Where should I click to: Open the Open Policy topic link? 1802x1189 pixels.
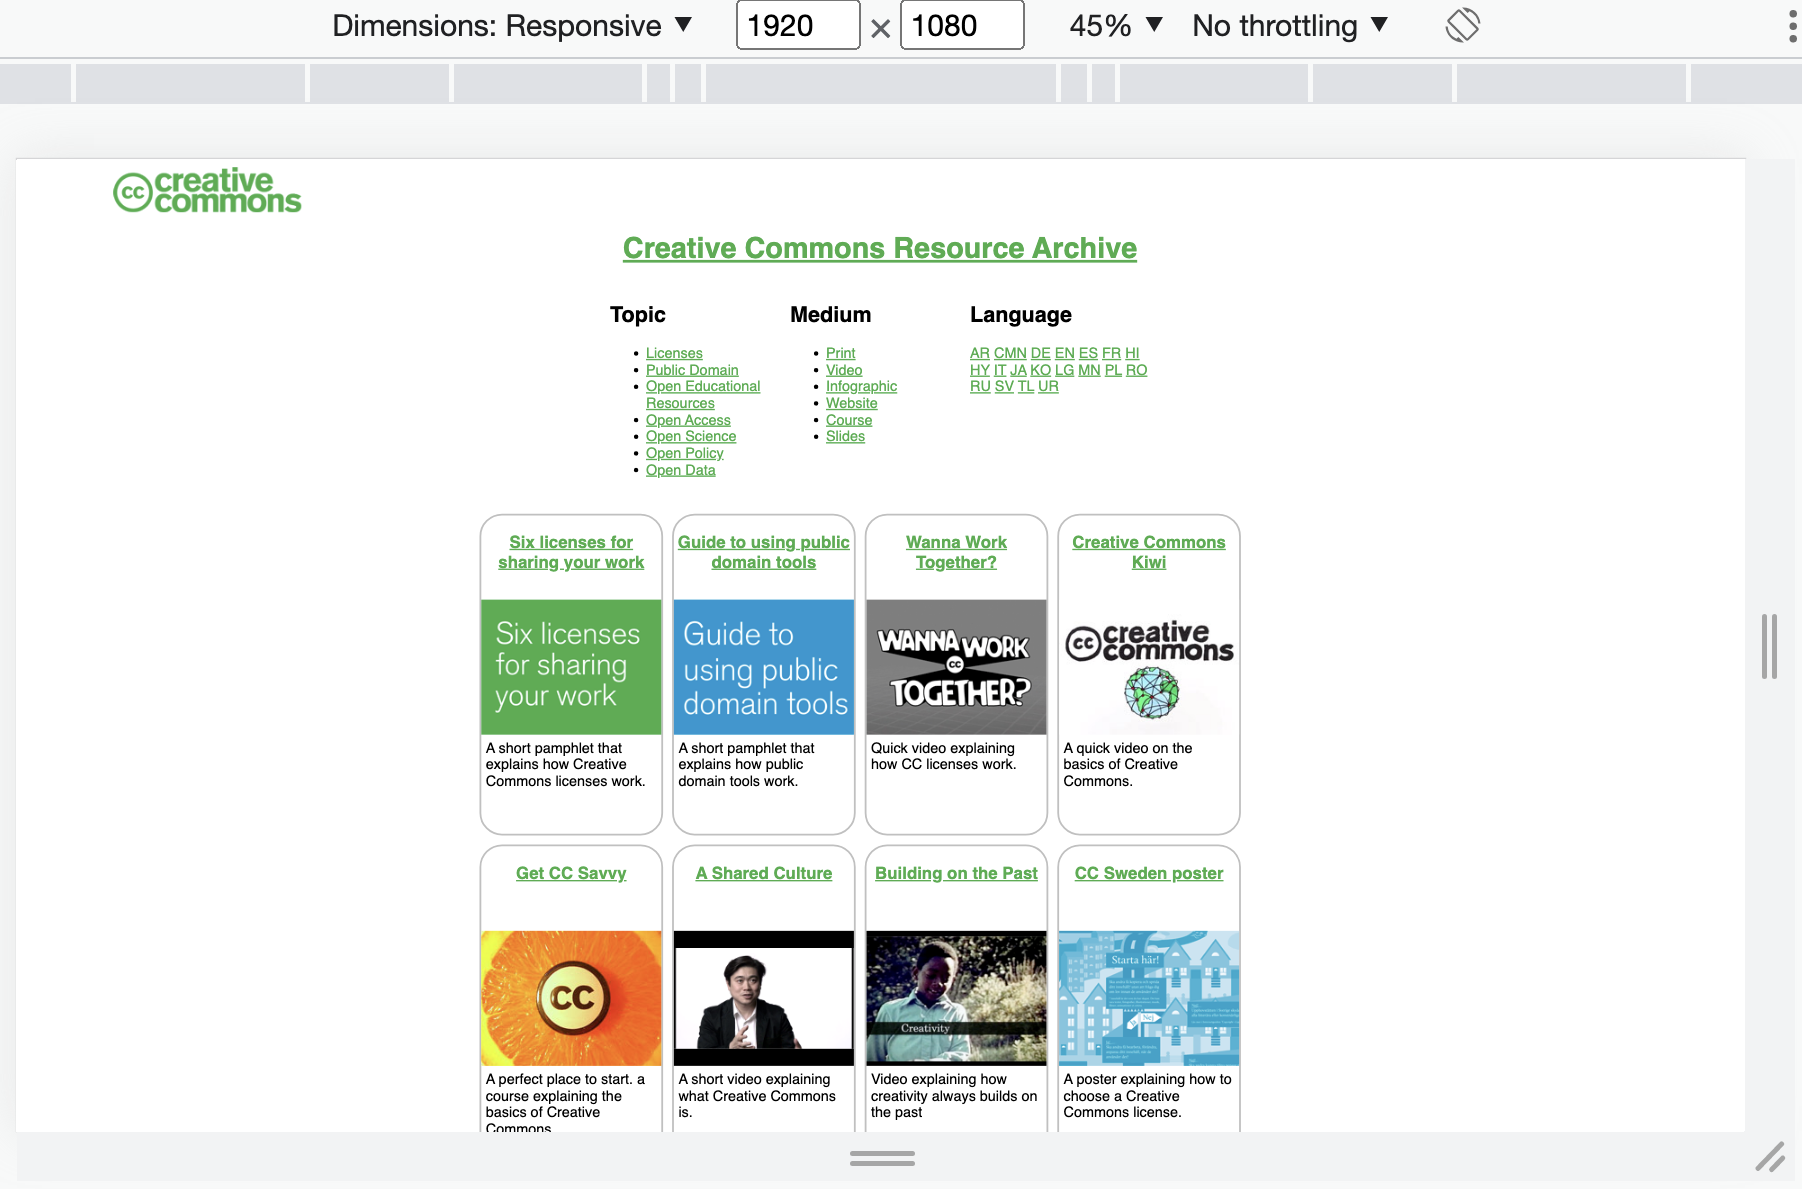[x=685, y=453]
